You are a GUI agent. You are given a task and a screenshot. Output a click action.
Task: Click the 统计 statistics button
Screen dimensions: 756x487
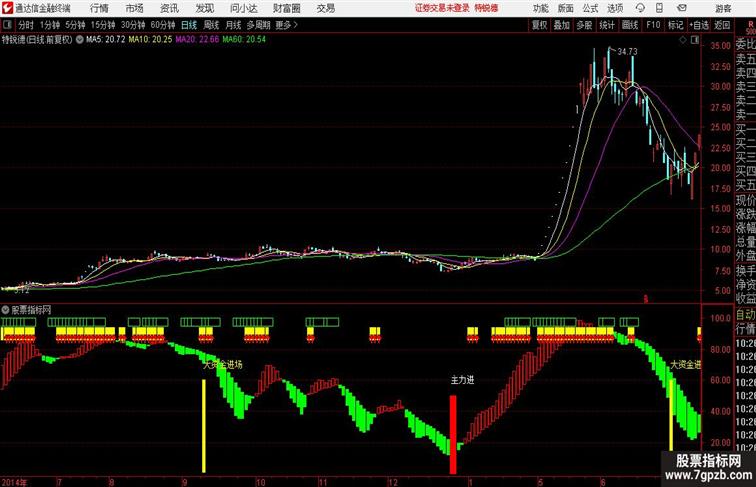[607, 25]
